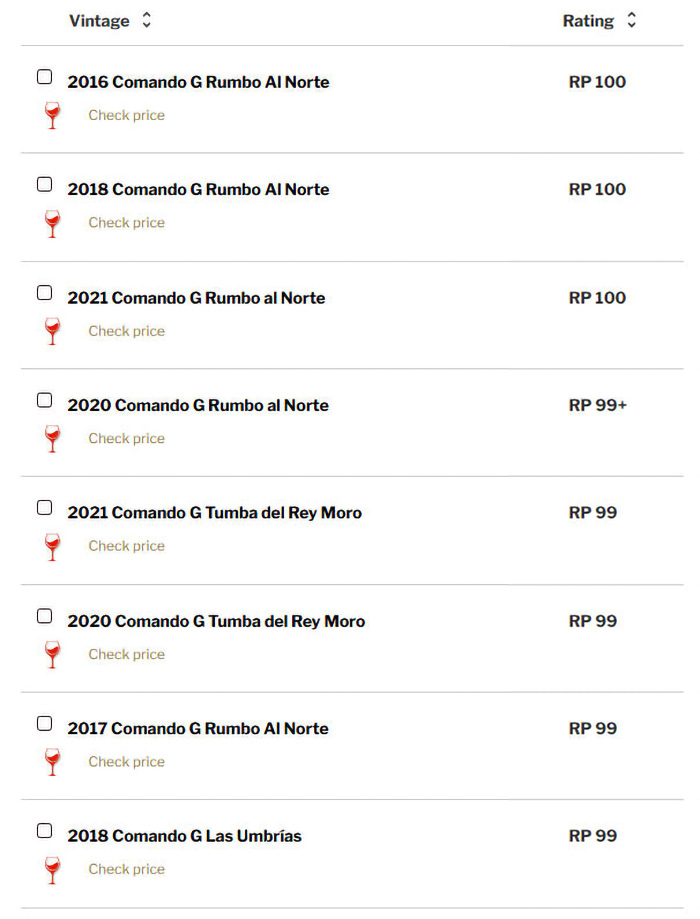700x919 pixels.
Task: Tick checkbox for 2016 Comando G Rumbo Al Norte
Action: pos(44,77)
